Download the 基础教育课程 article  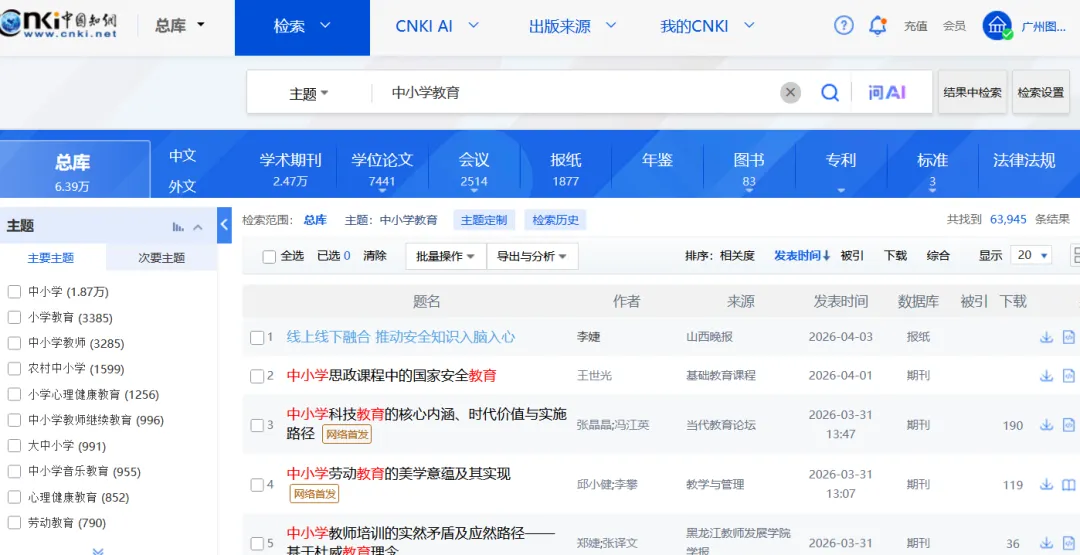pyautogui.click(x=1046, y=376)
